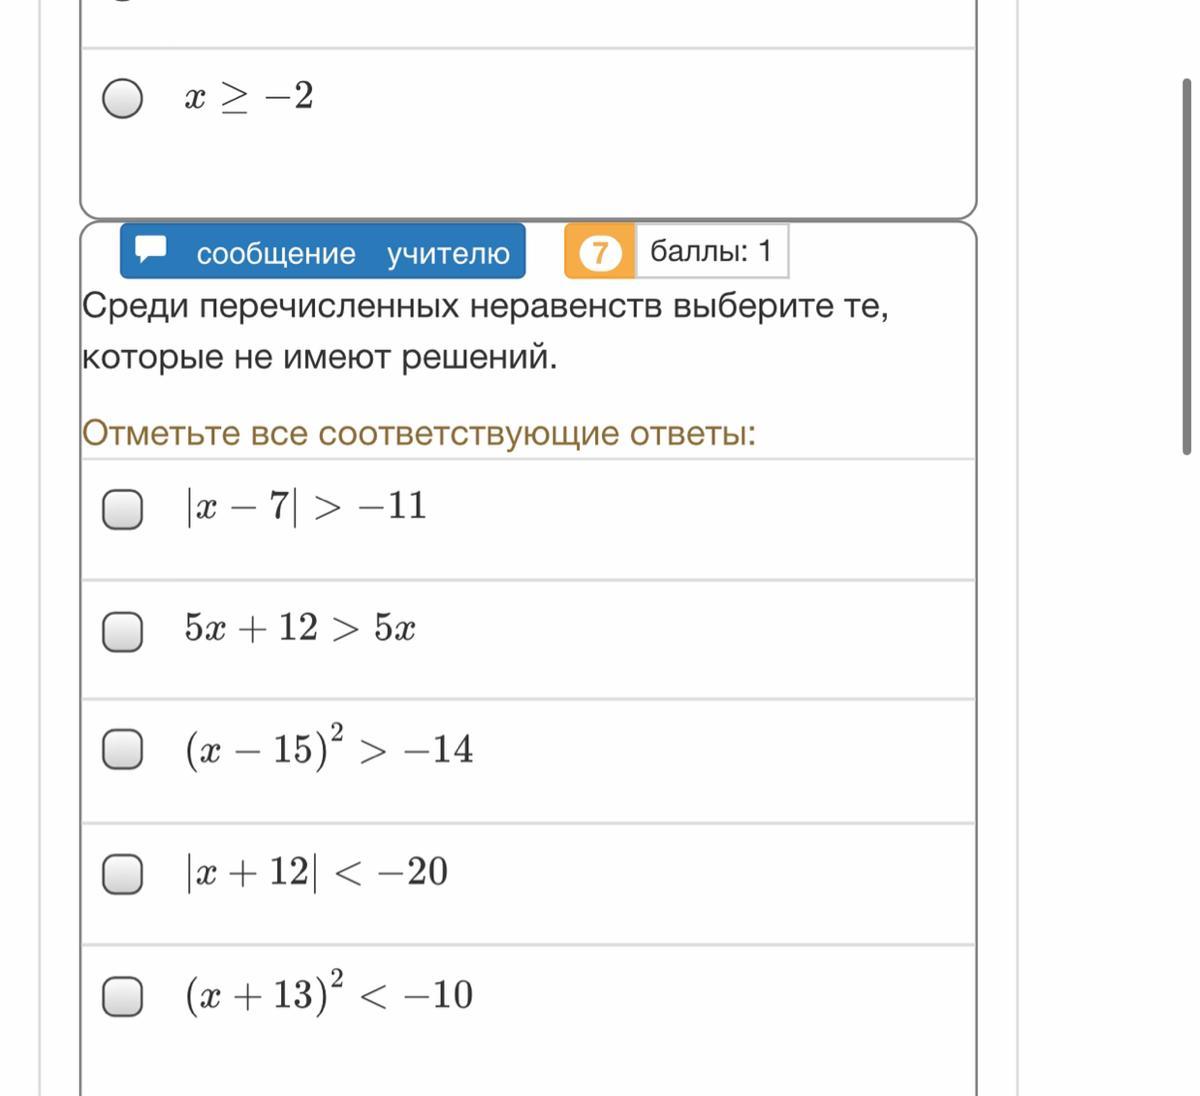Click the orange question number 7 badge
The height and width of the screenshot is (1096, 1200).
click(599, 252)
